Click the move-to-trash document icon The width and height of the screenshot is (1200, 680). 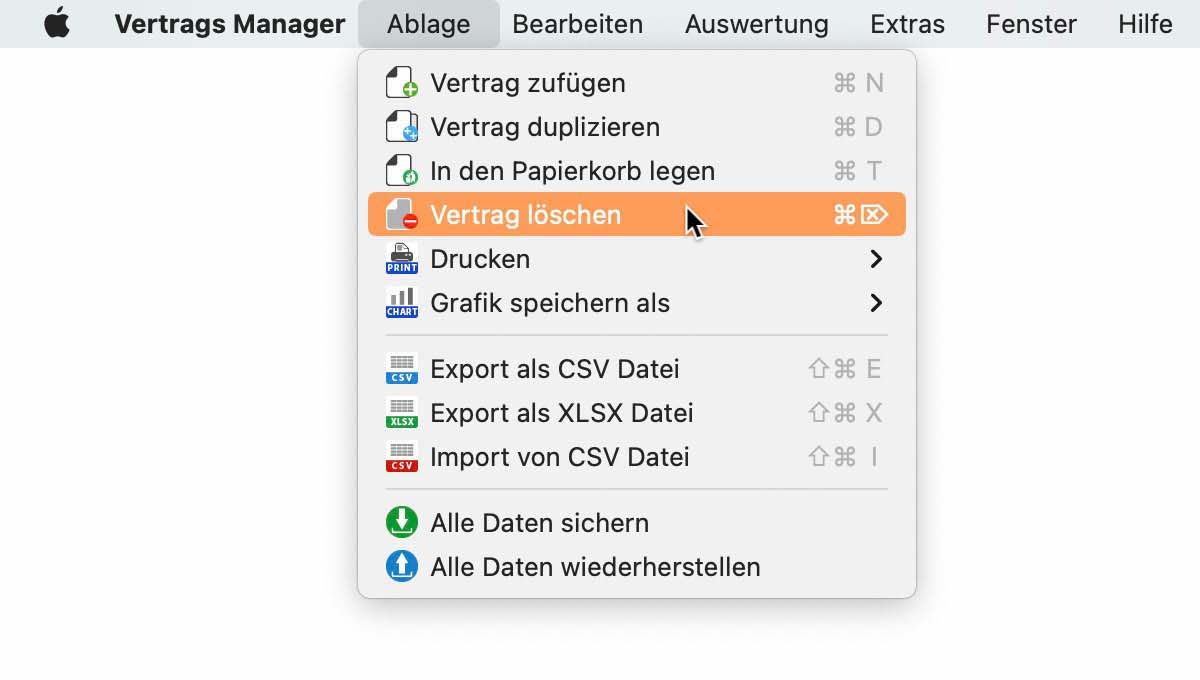(402, 171)
